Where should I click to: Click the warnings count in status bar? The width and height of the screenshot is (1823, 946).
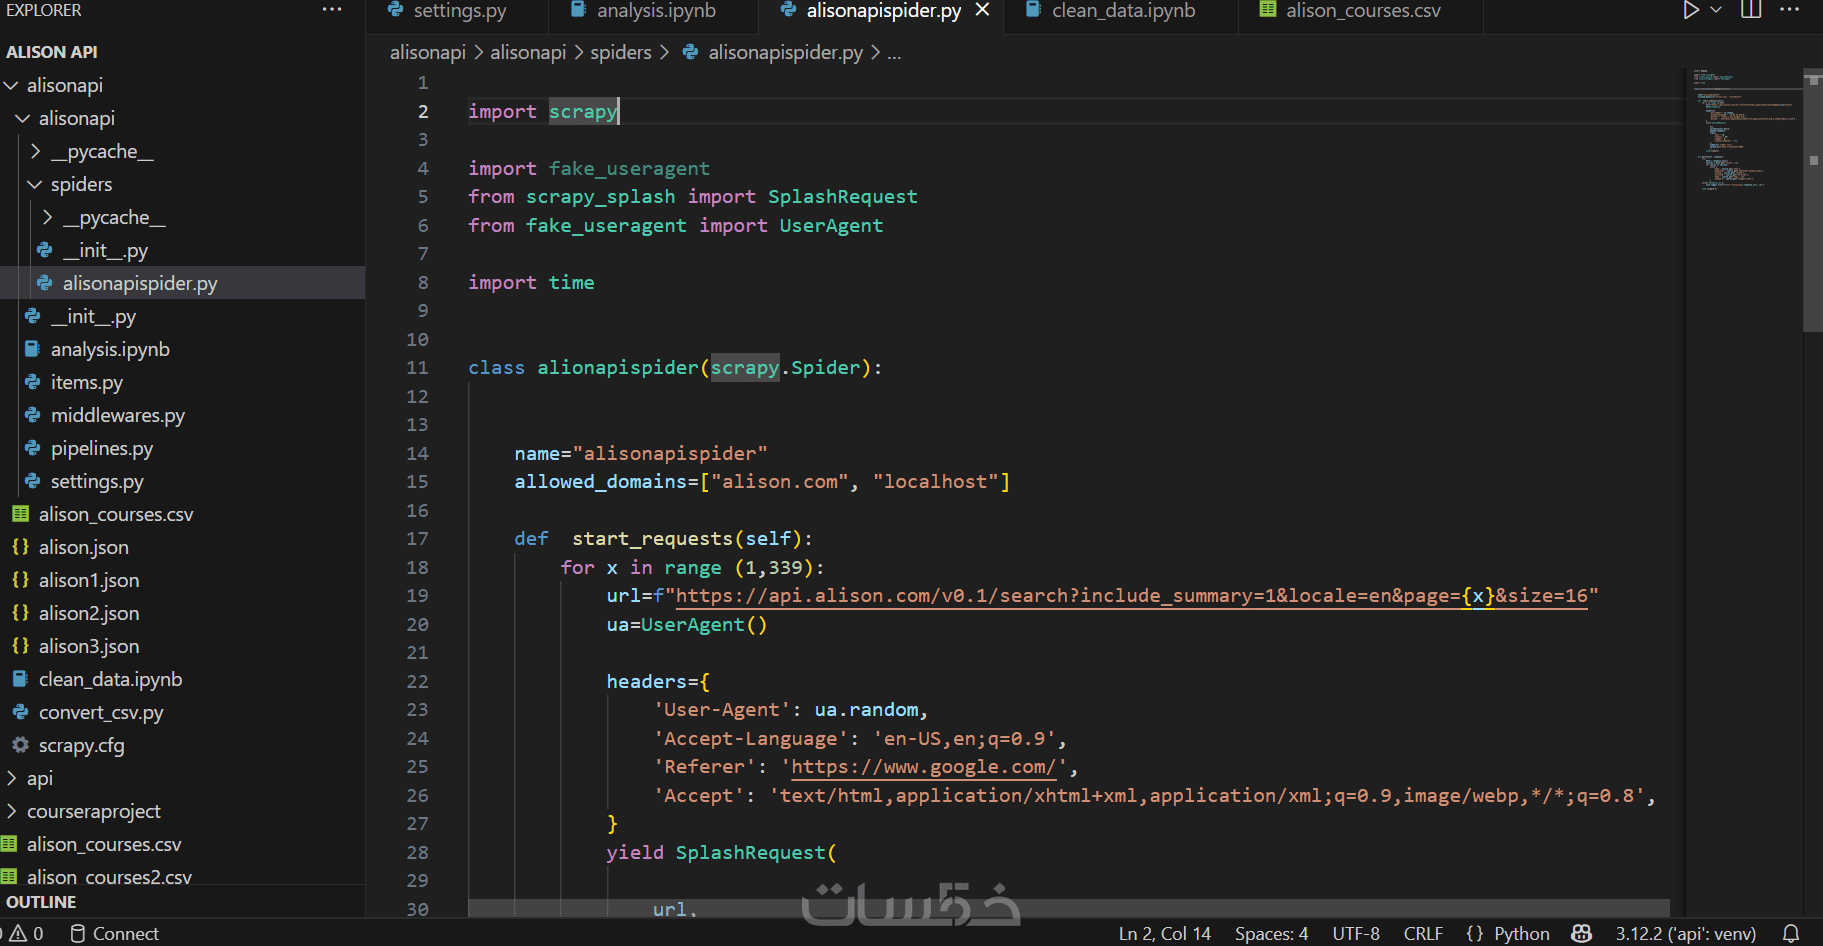click(x=26, y=933)
